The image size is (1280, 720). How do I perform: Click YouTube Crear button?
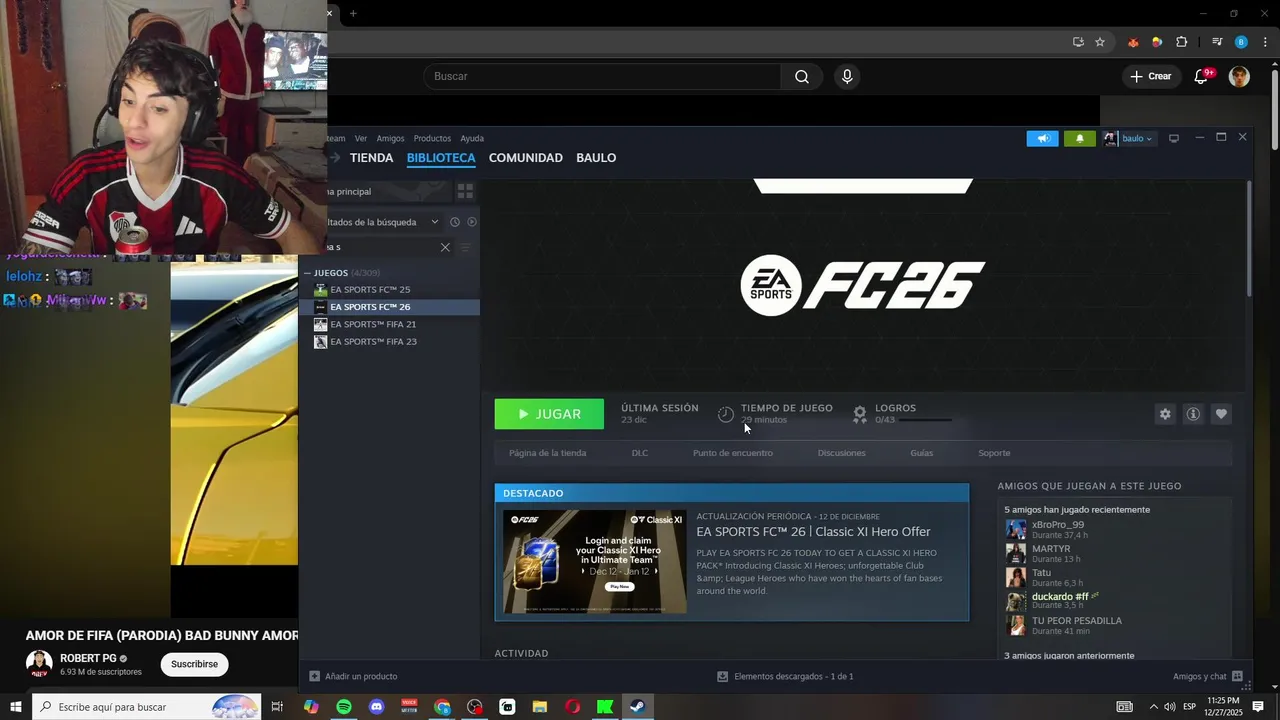click(x=1150, y=77)
